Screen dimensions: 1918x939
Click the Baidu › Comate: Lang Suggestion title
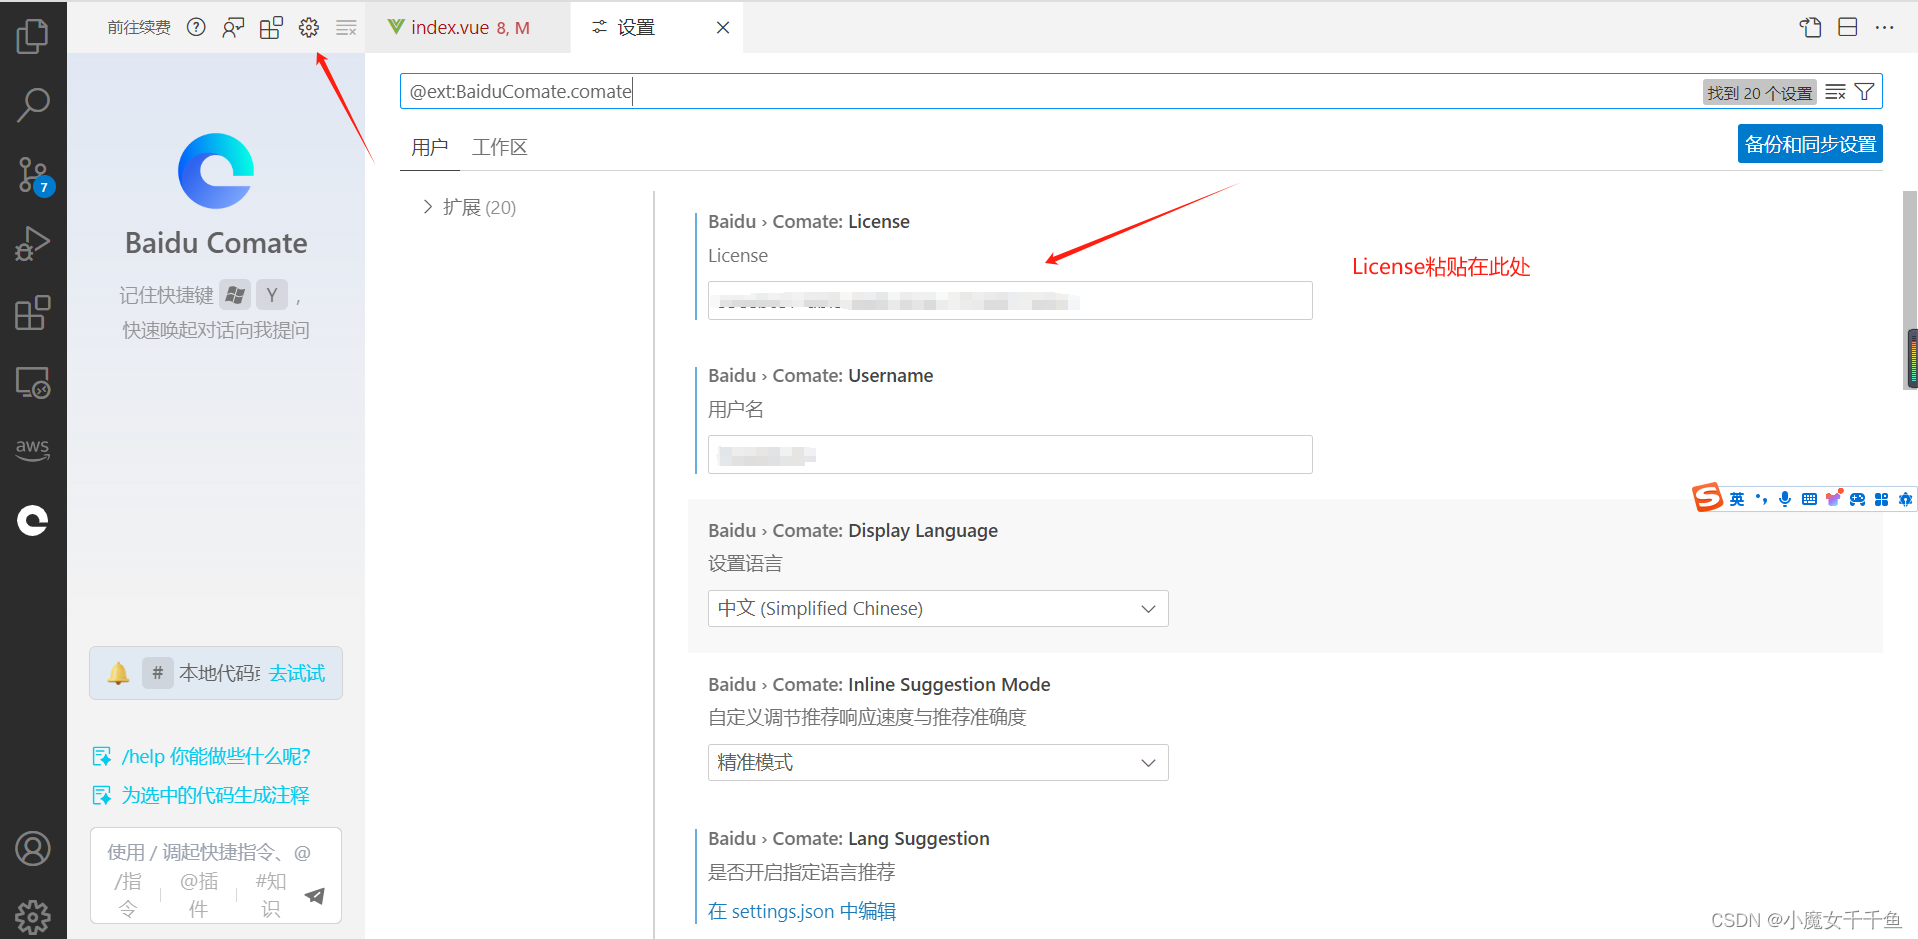pyautogui.click(x=849, y=838)
